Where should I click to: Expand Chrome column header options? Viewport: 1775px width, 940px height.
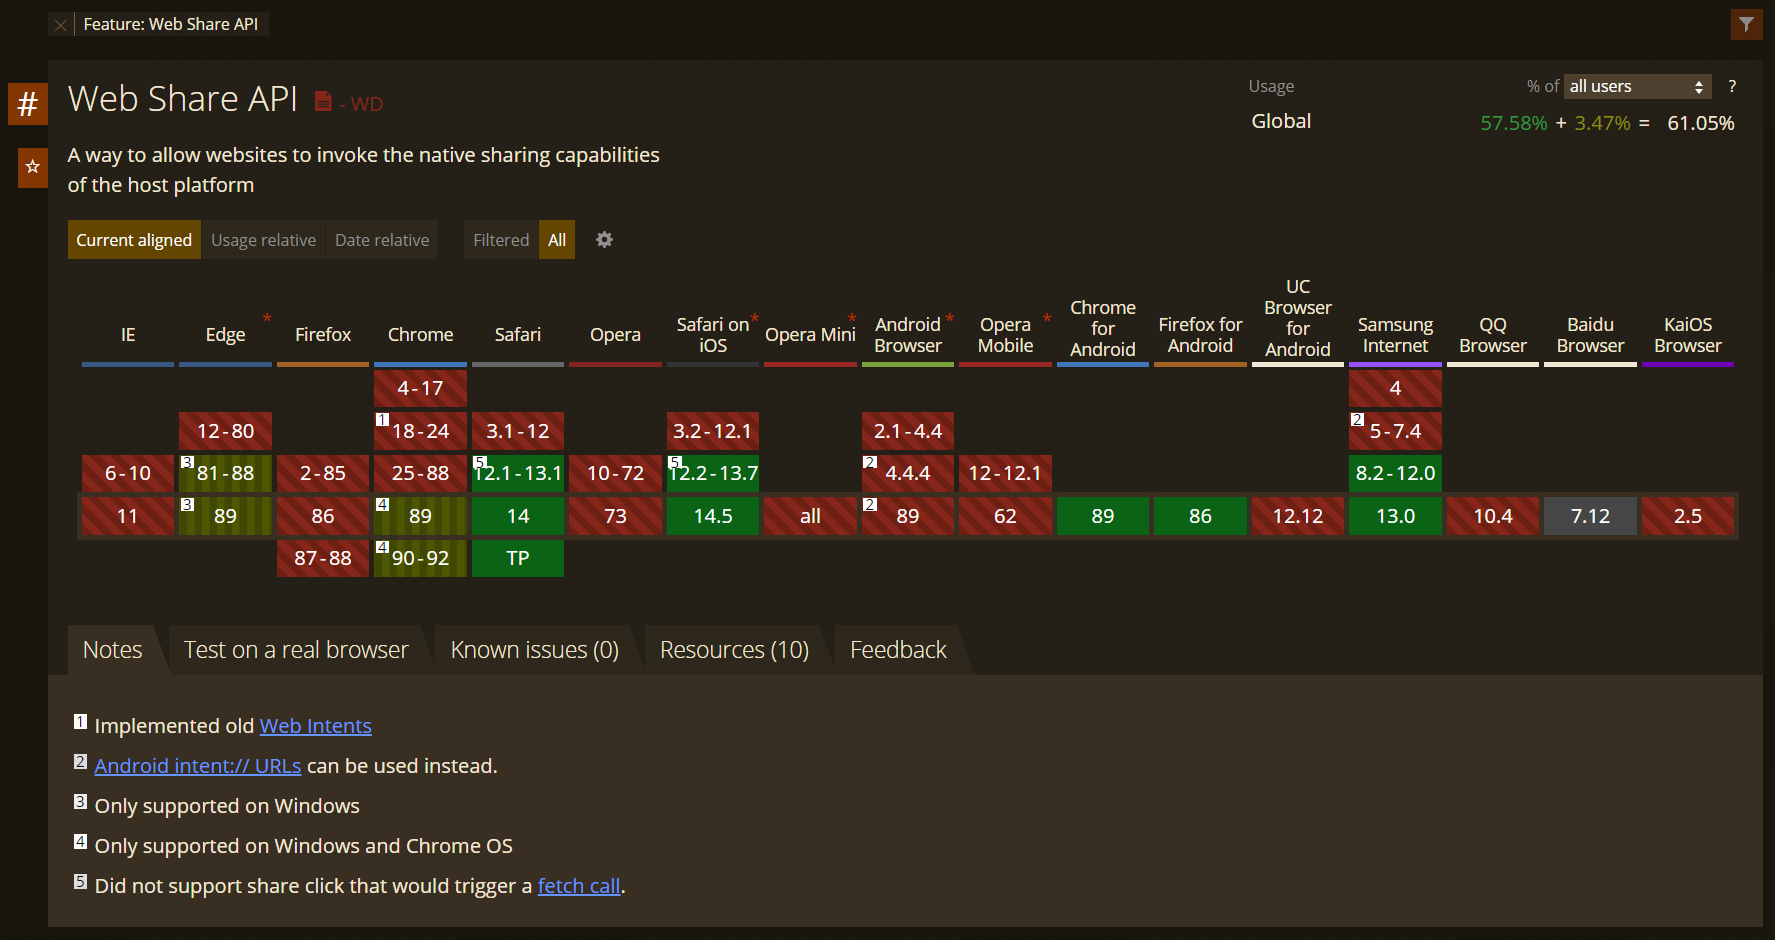420,334
